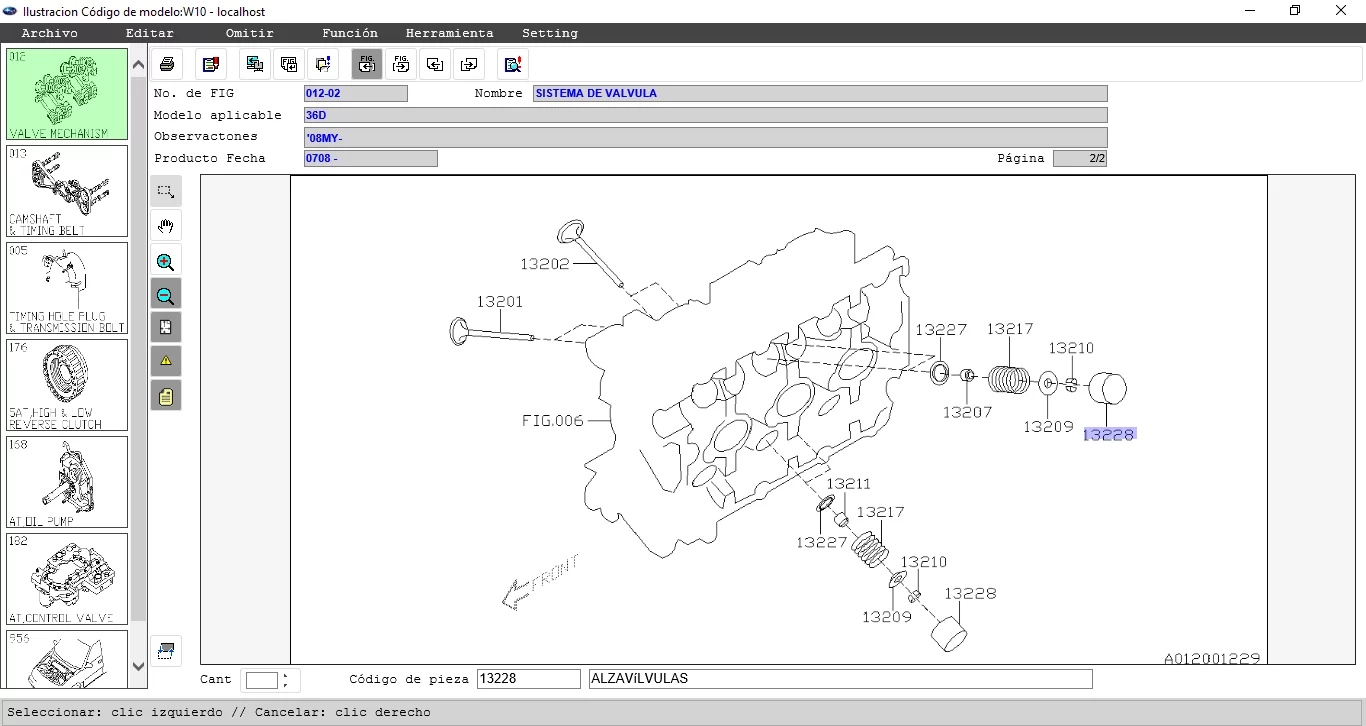1366x726 pixels.
Task: Click part number 13217 beside the upper spring
Action: [1010, 329]
